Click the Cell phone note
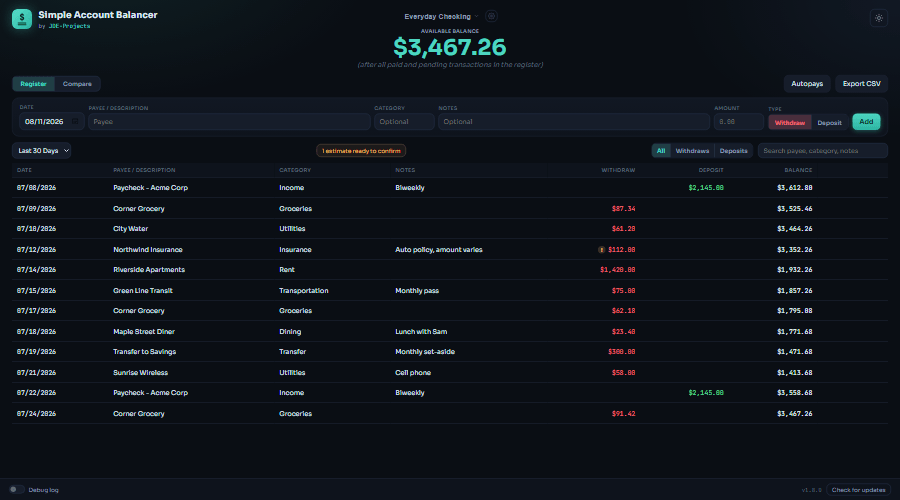This screenshot has width=900, height=500. click(413, 373)
